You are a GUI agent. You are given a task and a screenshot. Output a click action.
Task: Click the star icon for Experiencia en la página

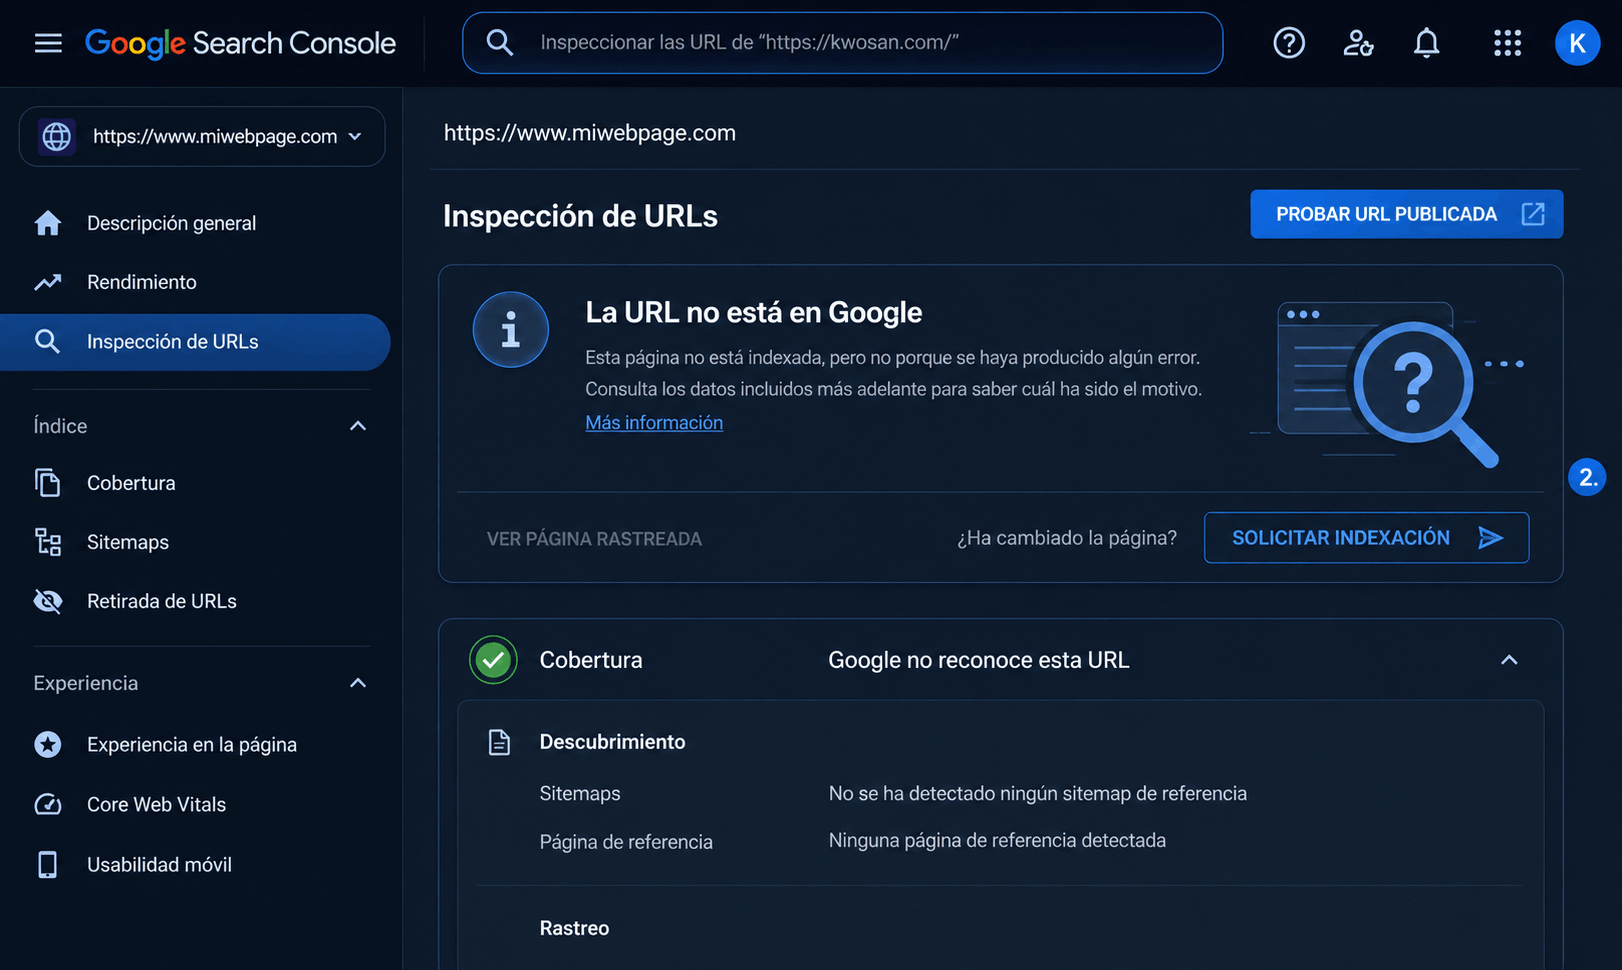[47, 745]
